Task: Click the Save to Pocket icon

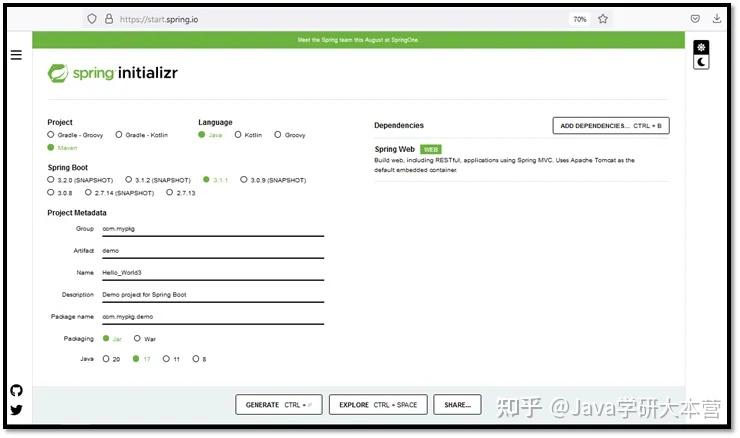Action: [695, 18]
